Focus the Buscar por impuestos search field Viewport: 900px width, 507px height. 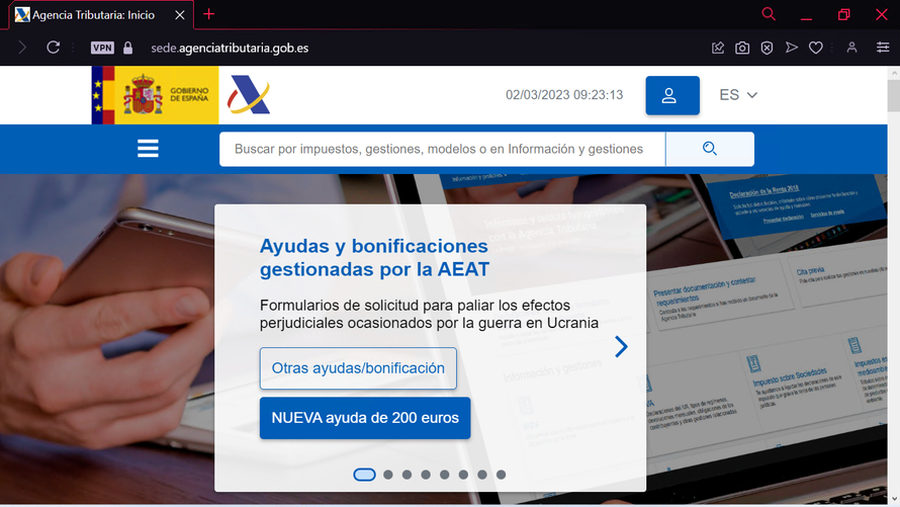tap(440, 149)
